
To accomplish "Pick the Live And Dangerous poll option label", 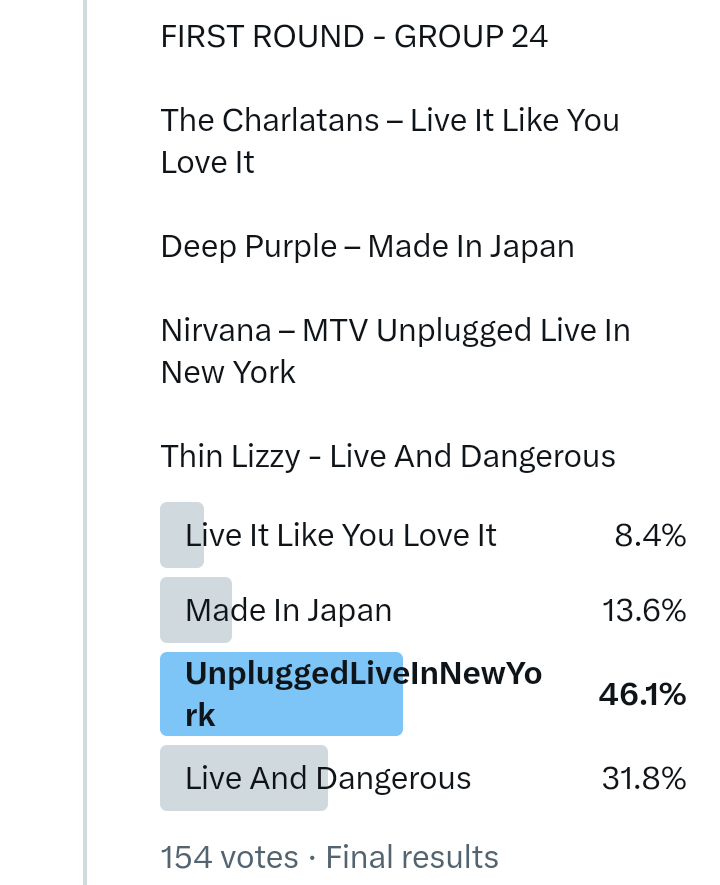I will [x=328, y=778].
